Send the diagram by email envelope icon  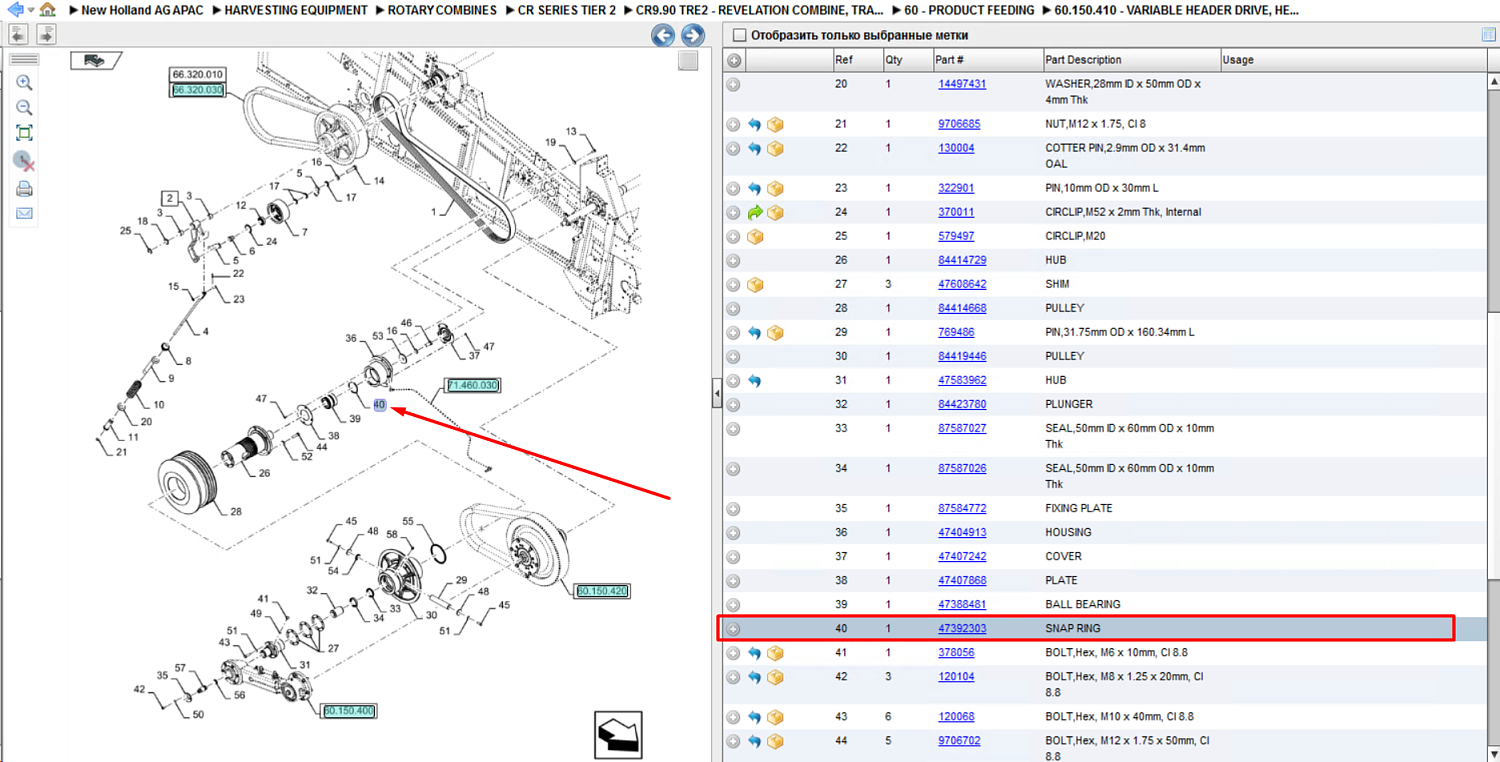click(24, 213)
